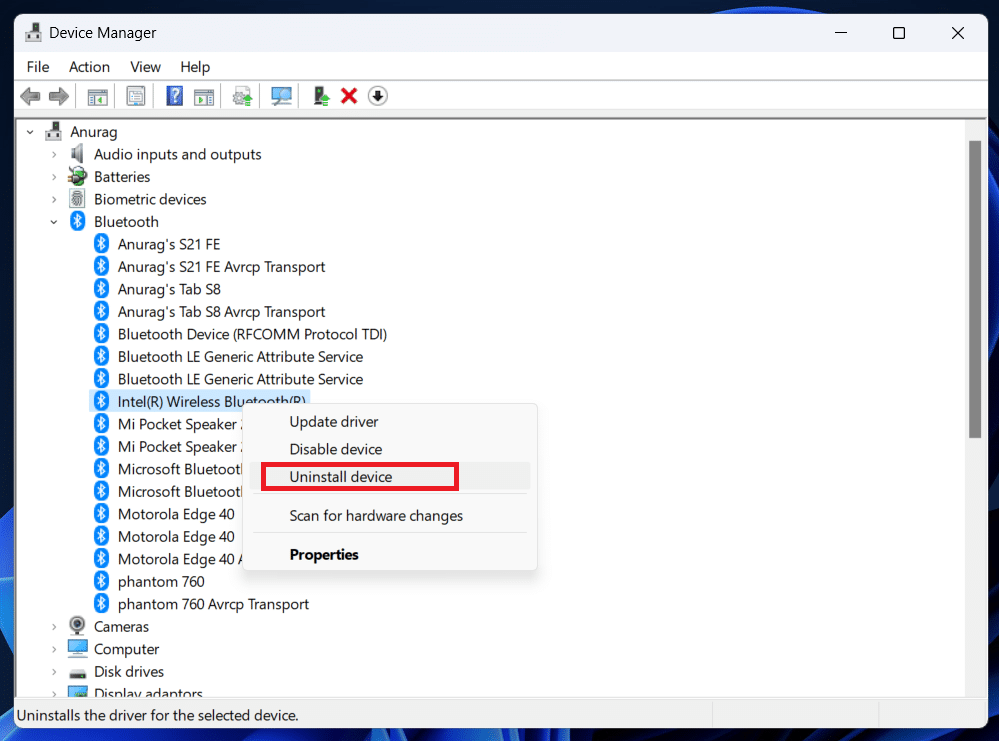Select the phantom 760 Bluetooth device
The width and height of the screenshot is (999, 741).
[163, 581]
